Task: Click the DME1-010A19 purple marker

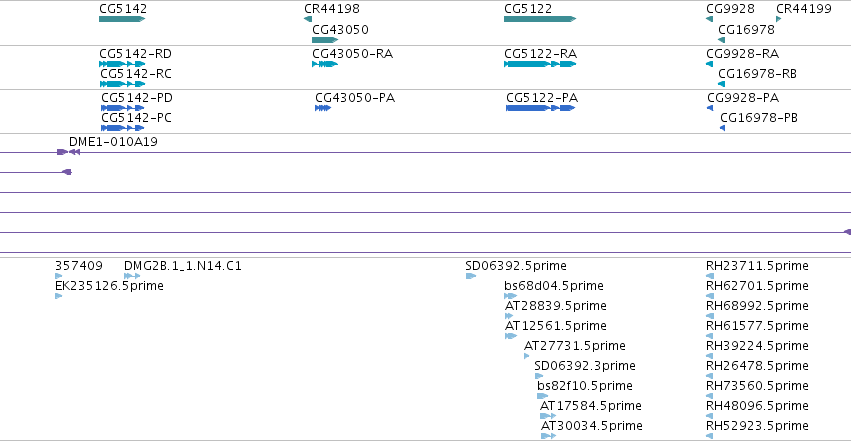Action: coord(69,152)
